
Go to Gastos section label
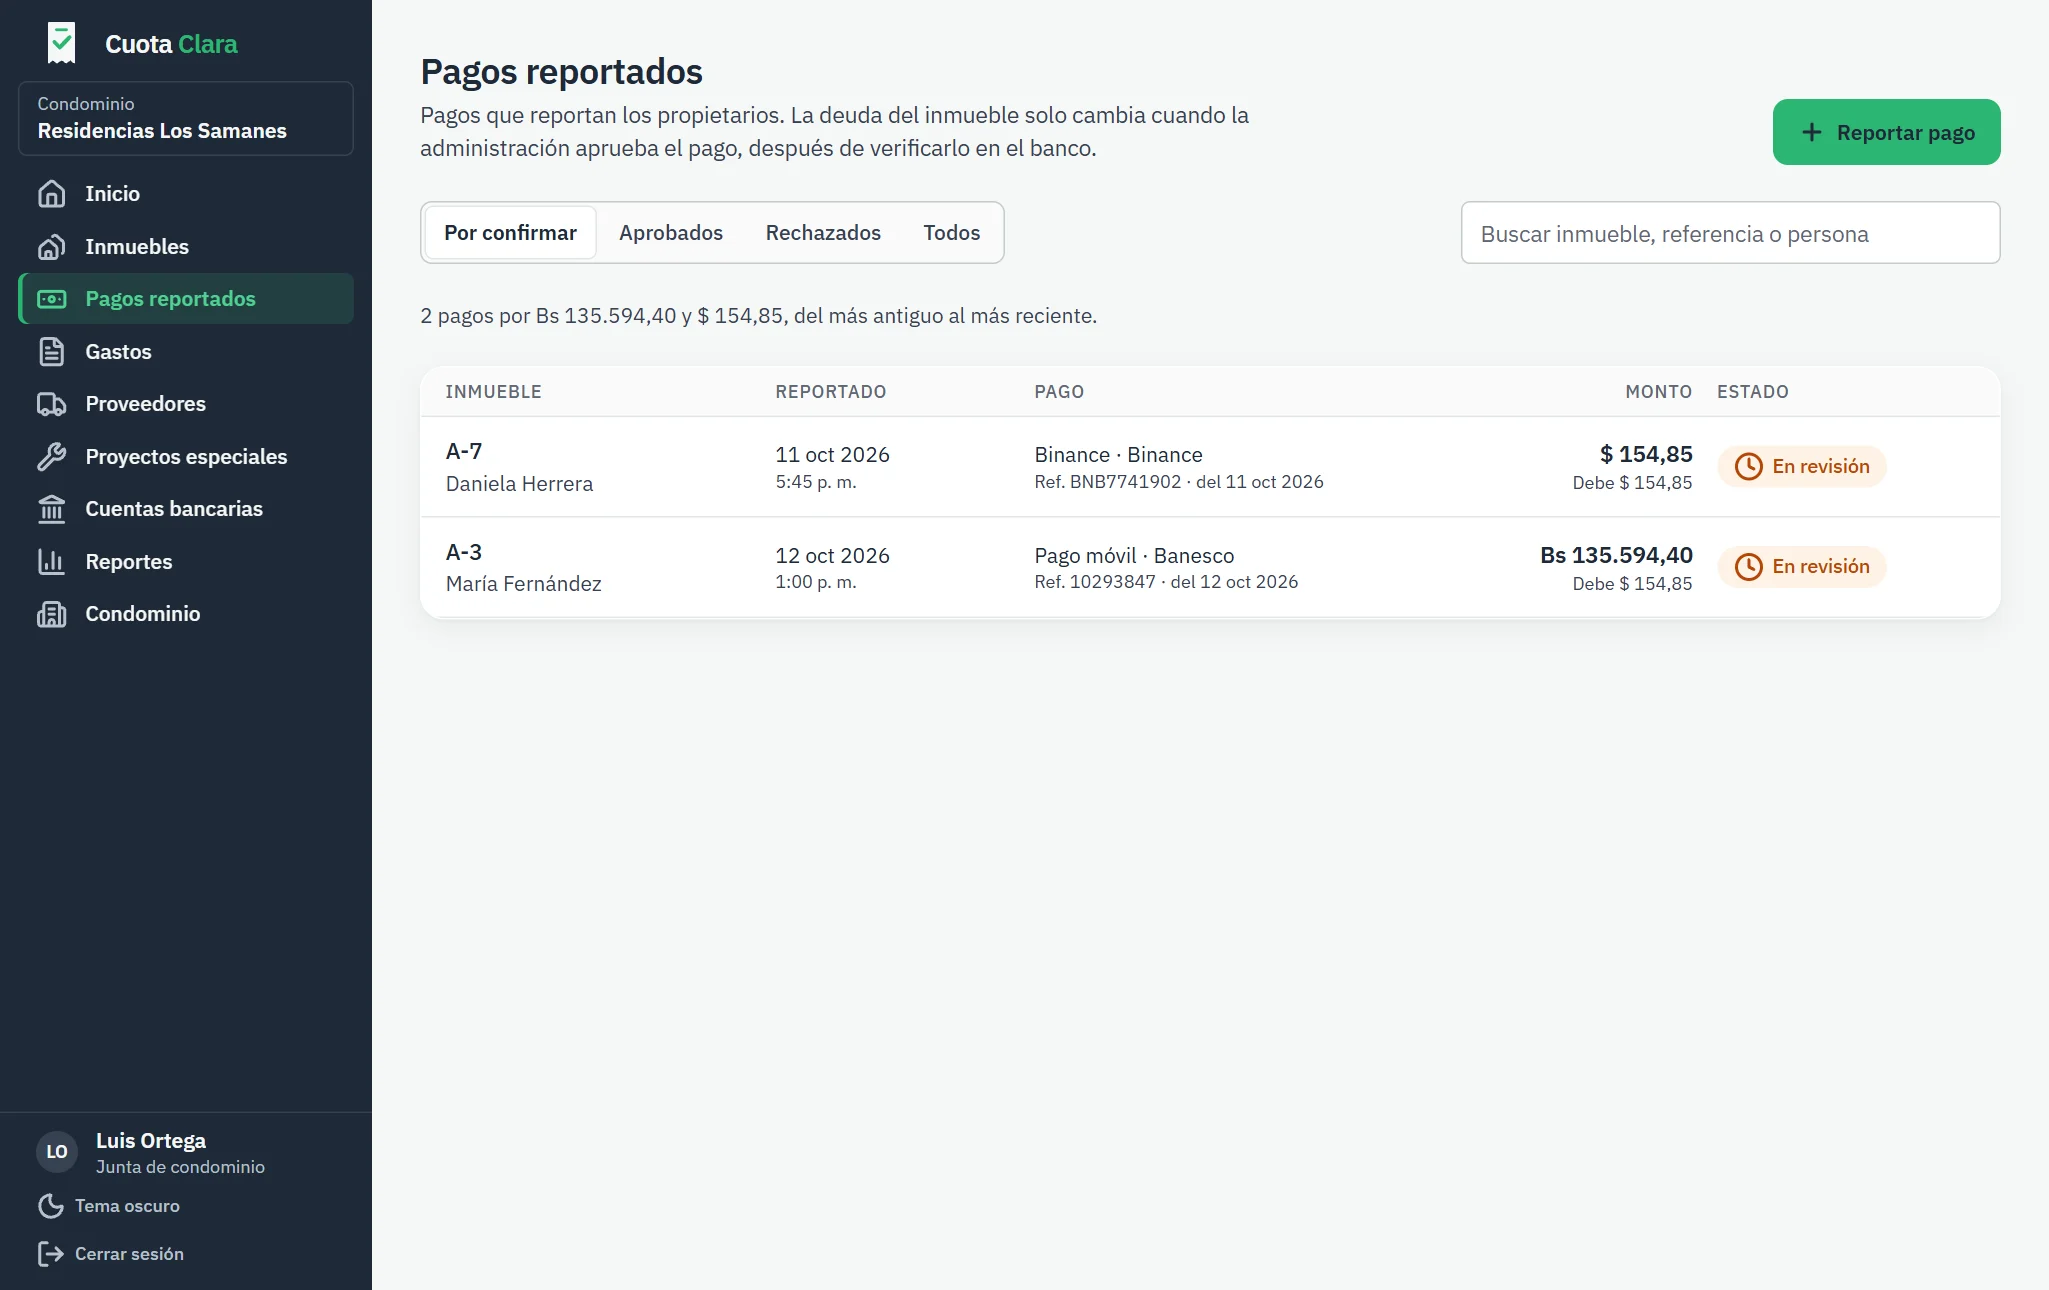pos(118,352)
